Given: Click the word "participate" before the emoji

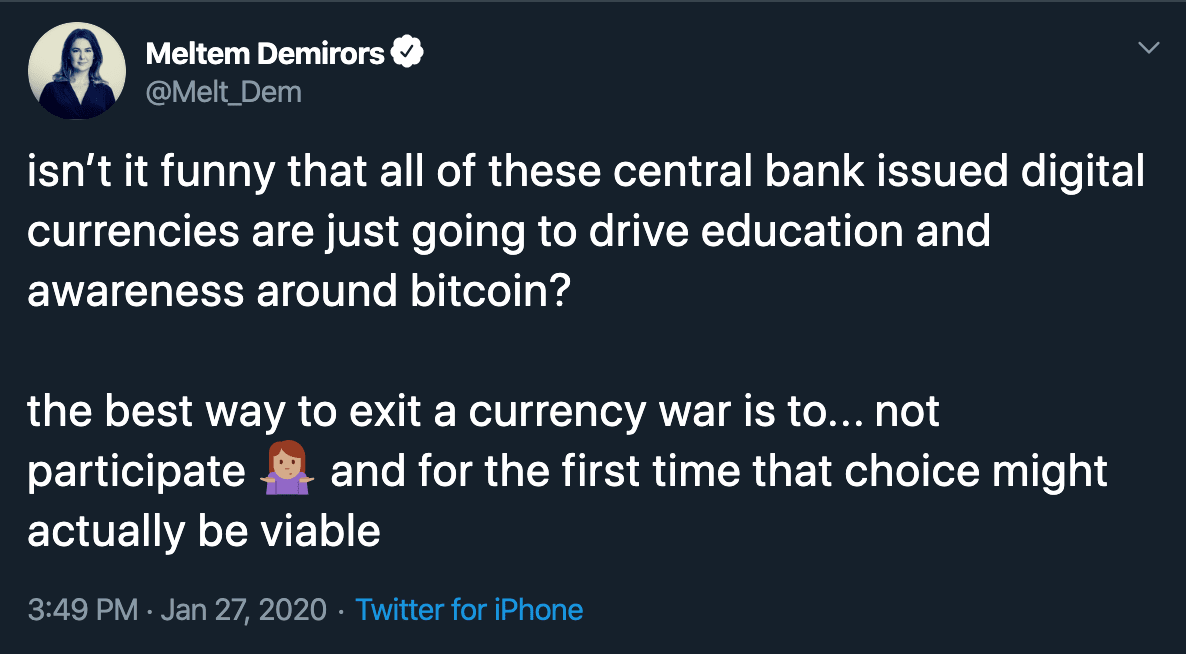Looking at the screenshot, I should (x=136, y=471).
